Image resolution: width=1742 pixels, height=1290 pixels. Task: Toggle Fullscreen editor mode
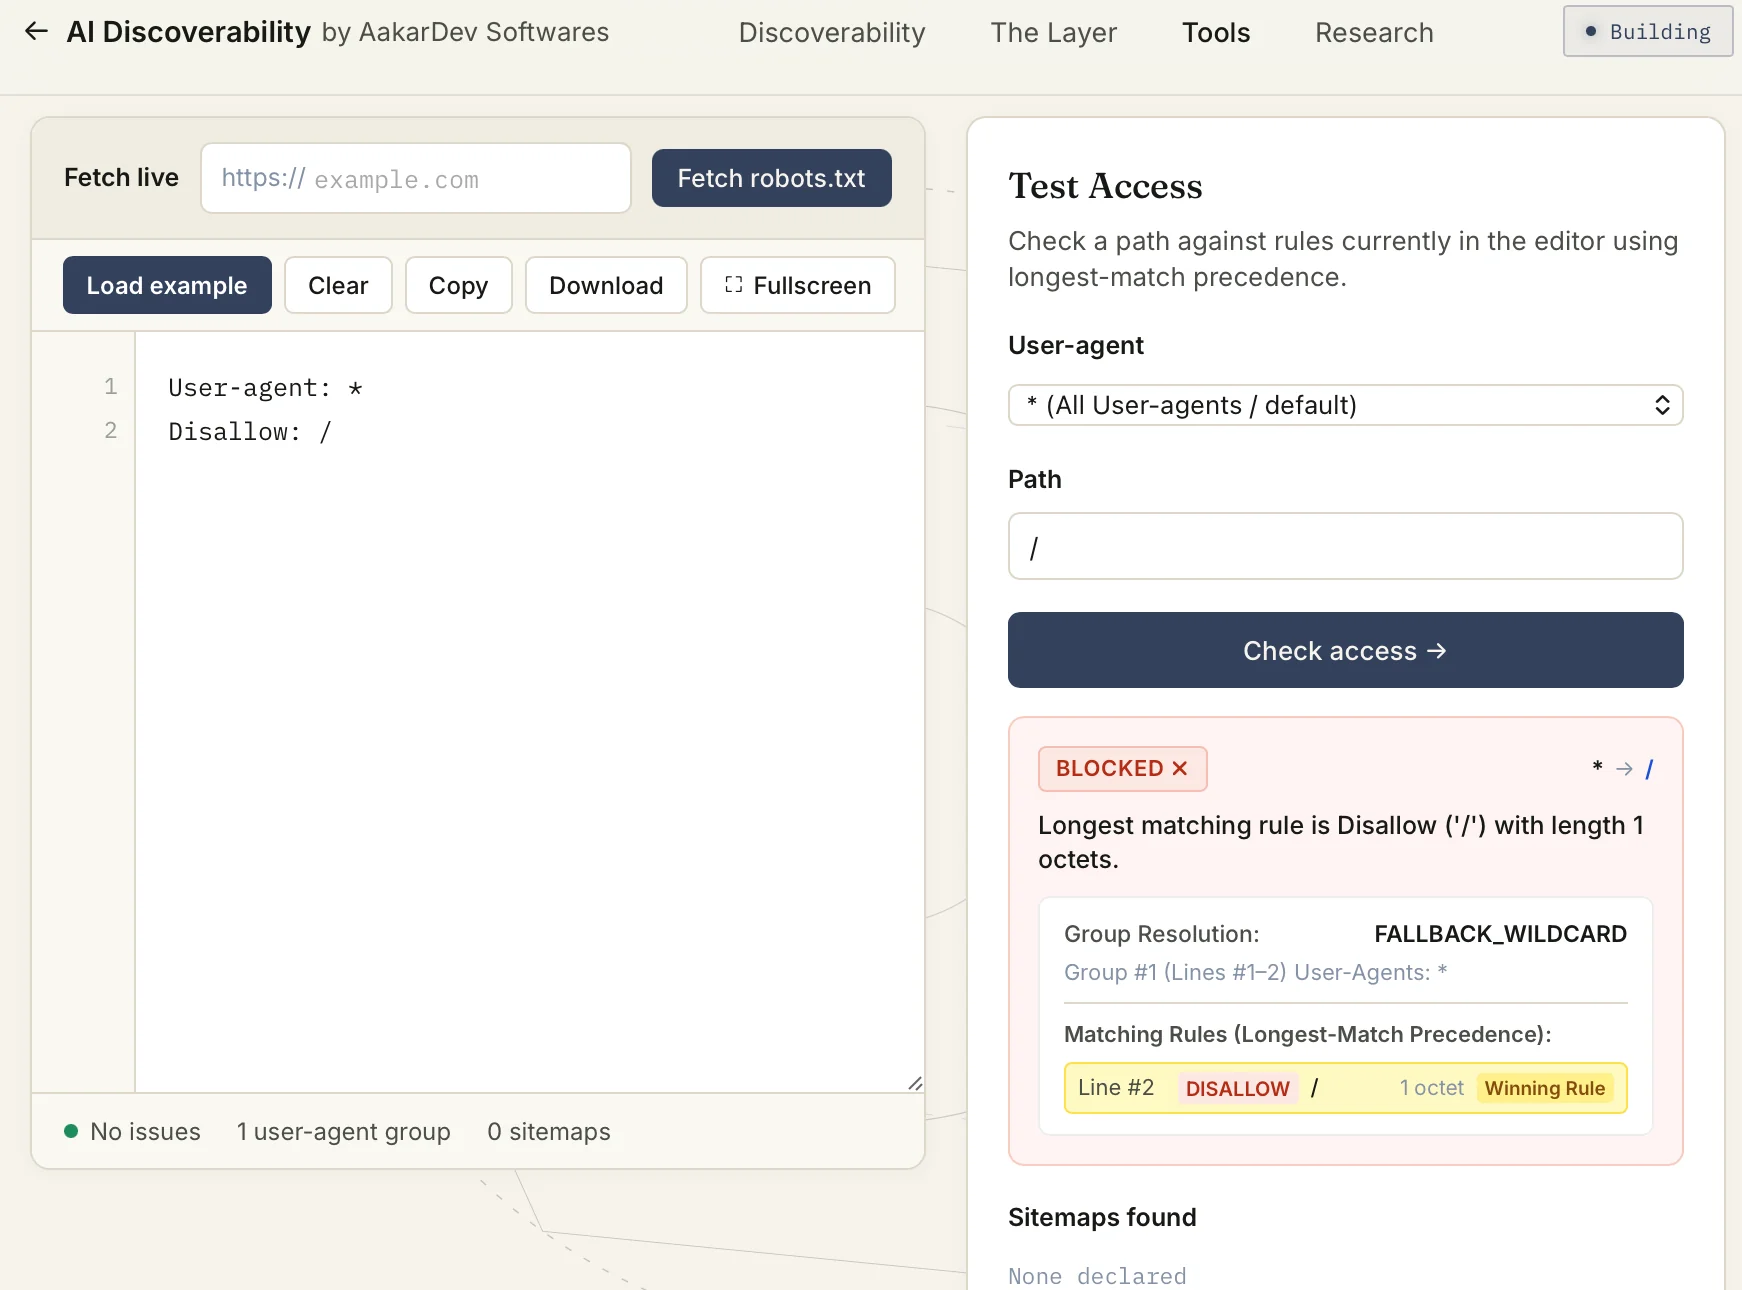pos(797,285)
